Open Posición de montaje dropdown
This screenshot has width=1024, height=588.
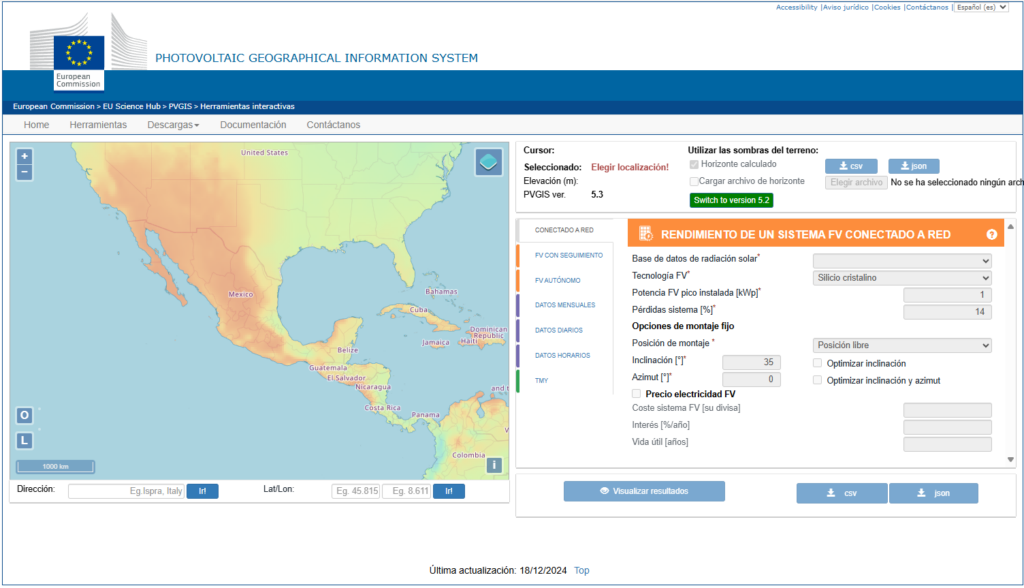tap(902, 345)
